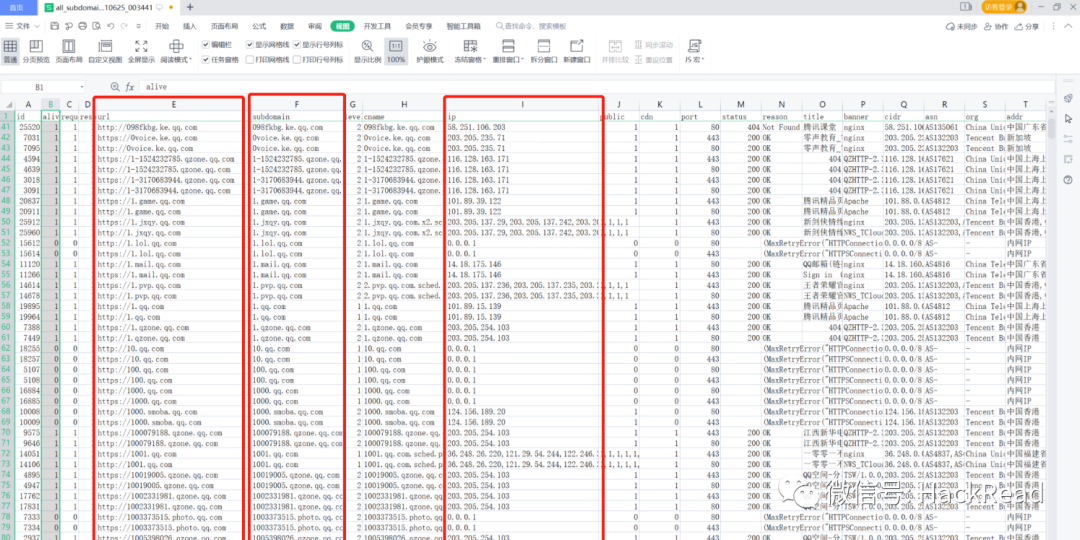The width and height of the screenshot is (1080, 540).
Task: Select column I header
Action: [x=523, y=105]
